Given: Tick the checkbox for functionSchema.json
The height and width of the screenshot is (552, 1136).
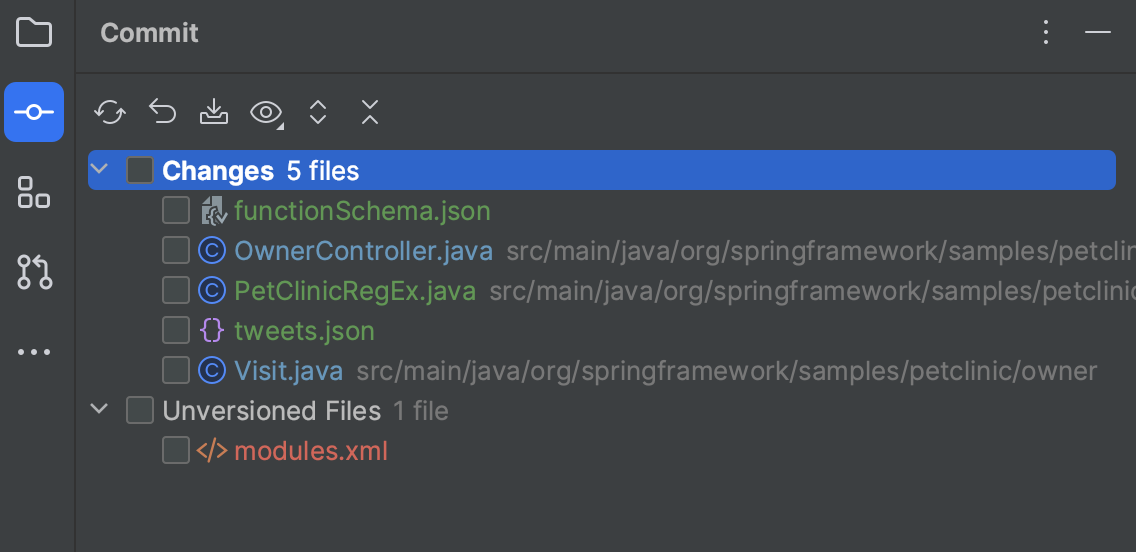Looking at the screenshot, I should click(176, 211).
